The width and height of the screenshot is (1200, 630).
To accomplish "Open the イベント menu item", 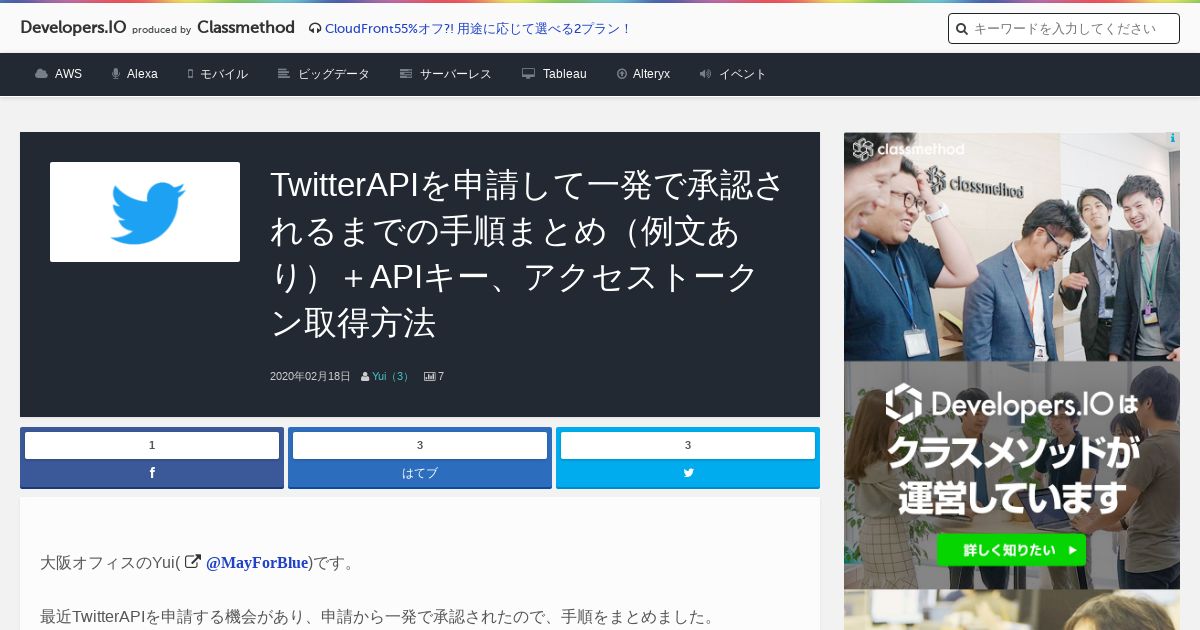I will click(743, 74).
